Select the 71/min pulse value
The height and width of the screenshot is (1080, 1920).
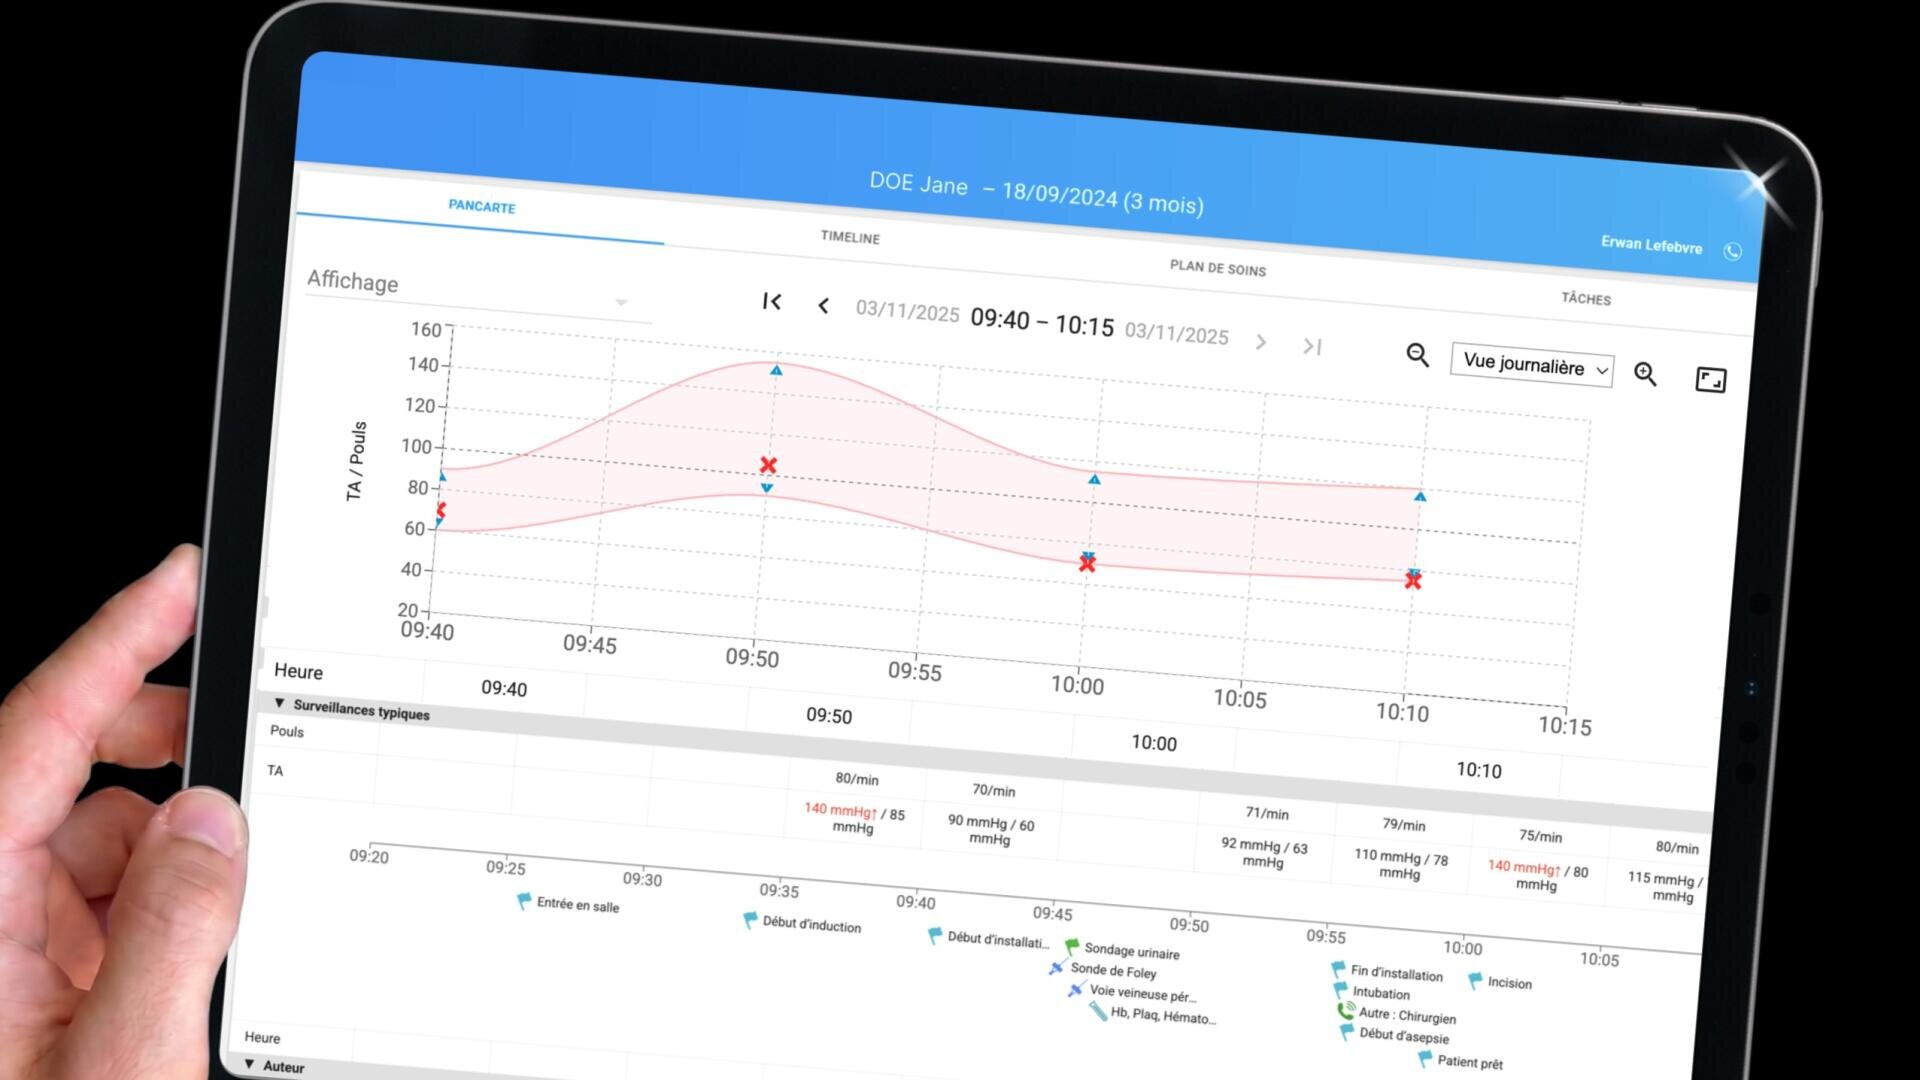coord(1267,813)
